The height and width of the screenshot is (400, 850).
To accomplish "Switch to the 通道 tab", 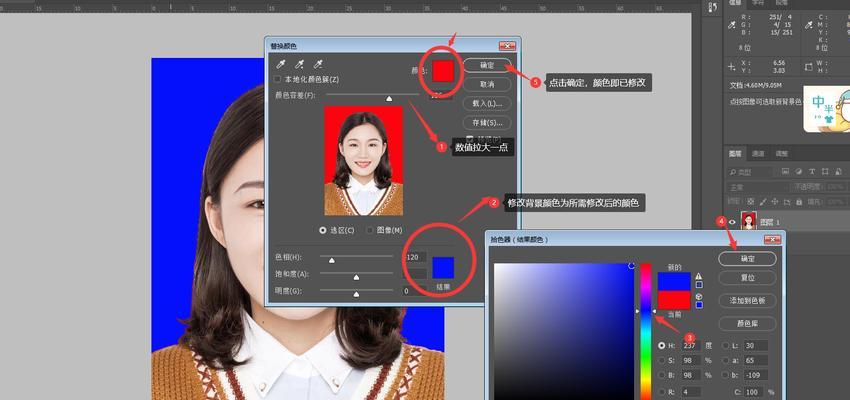I will tap(757, 154).
